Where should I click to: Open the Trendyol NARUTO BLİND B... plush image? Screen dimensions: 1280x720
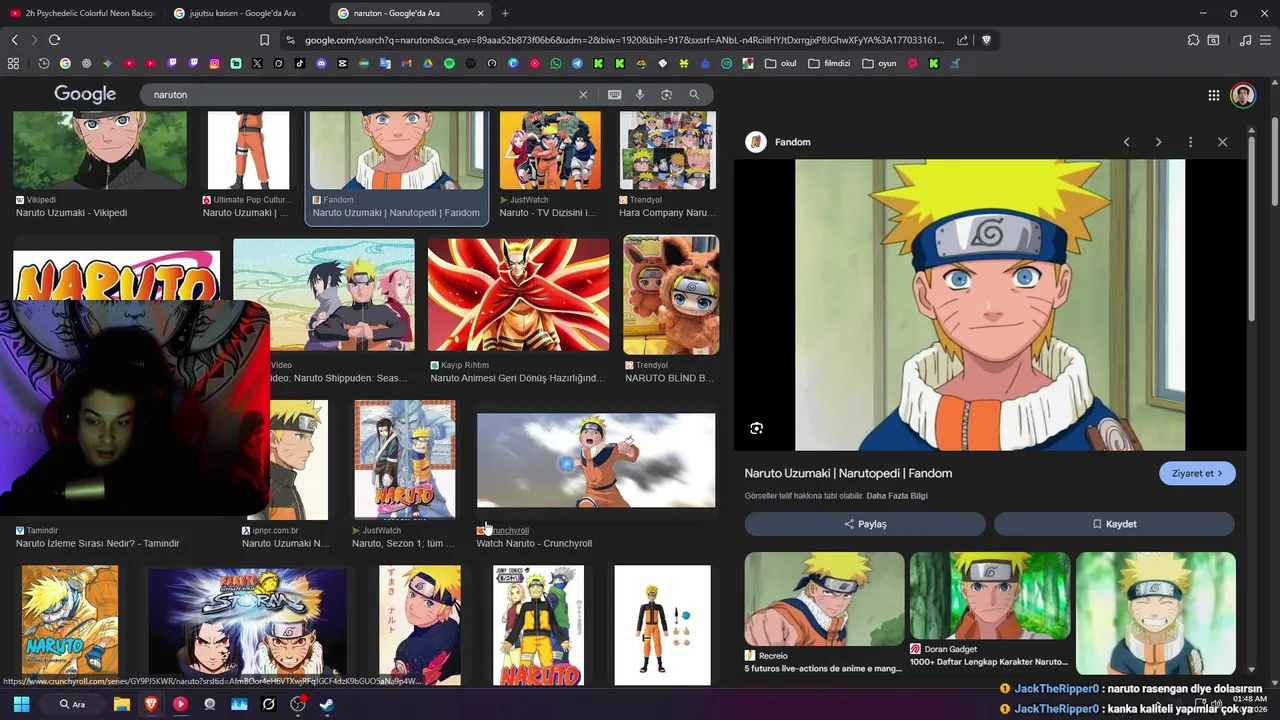tap(671, 294)
